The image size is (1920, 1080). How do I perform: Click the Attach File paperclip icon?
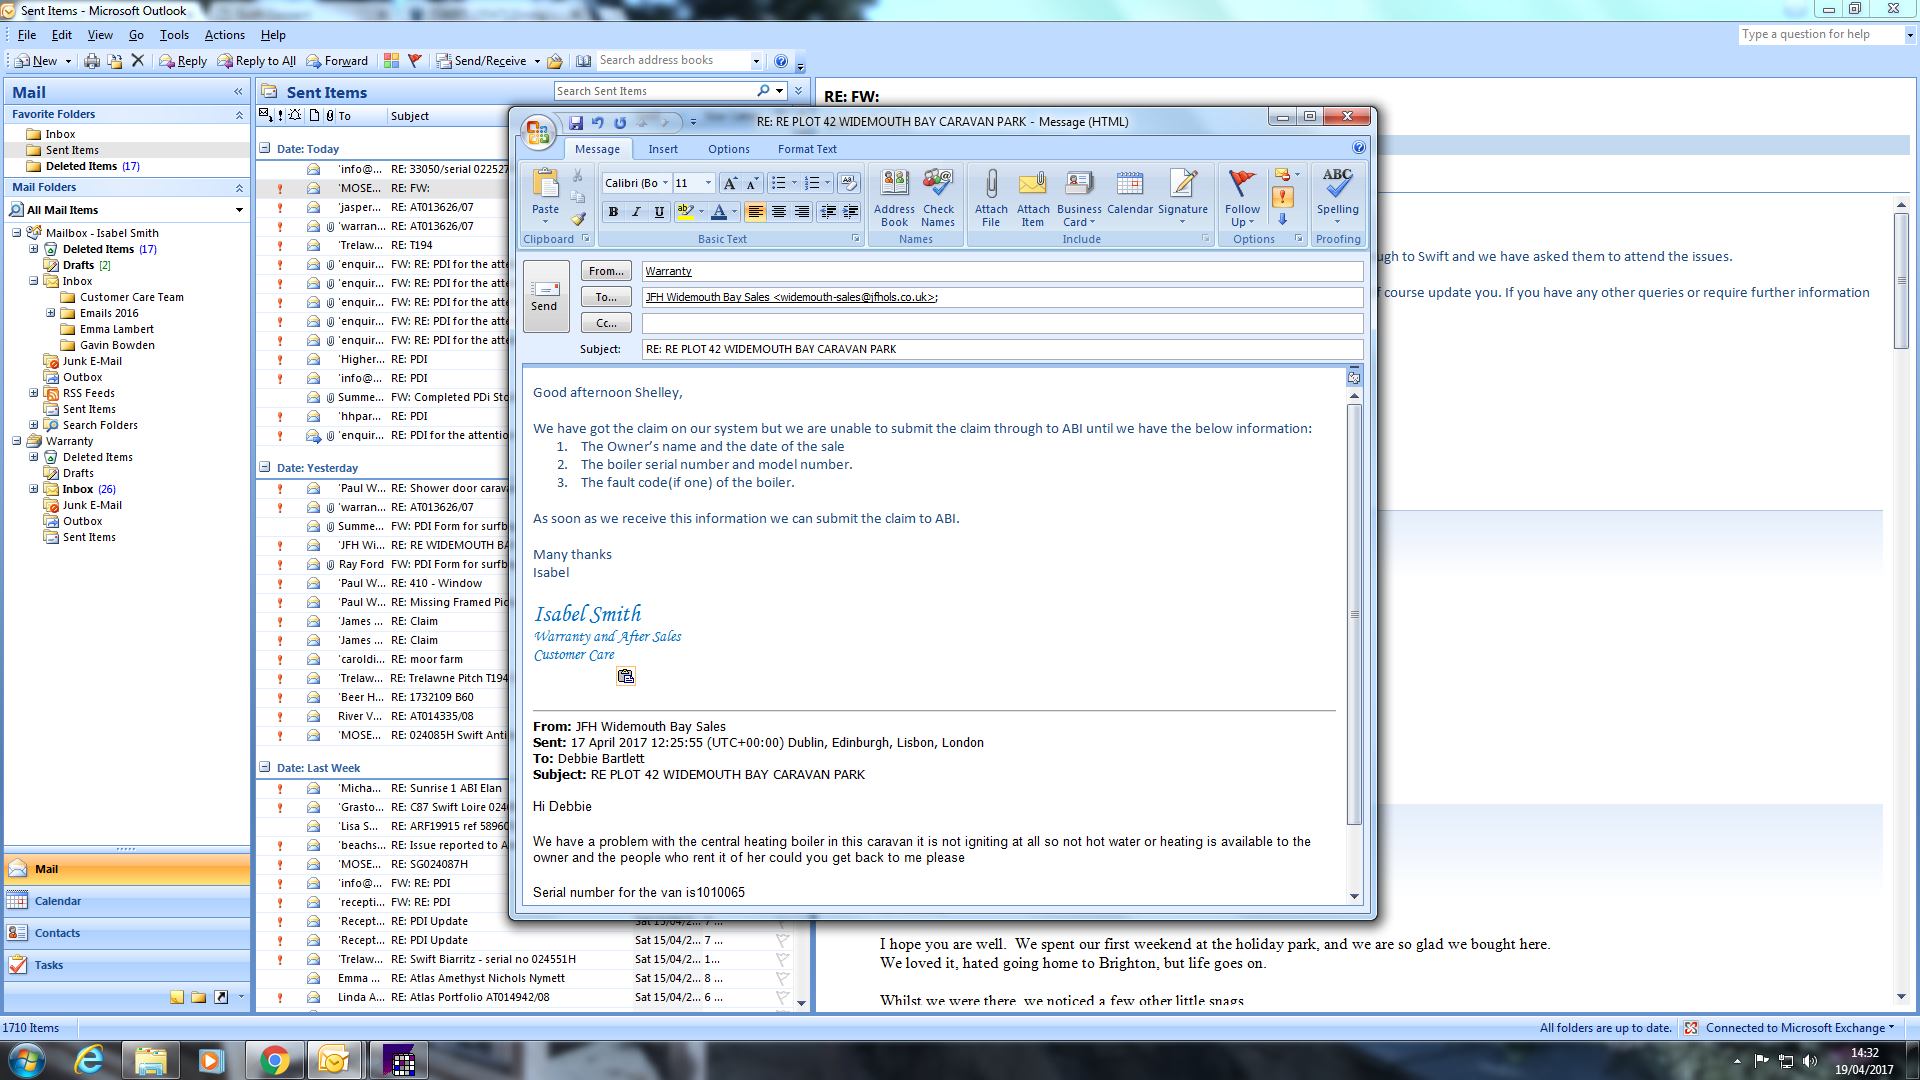(x=990, y=185)
